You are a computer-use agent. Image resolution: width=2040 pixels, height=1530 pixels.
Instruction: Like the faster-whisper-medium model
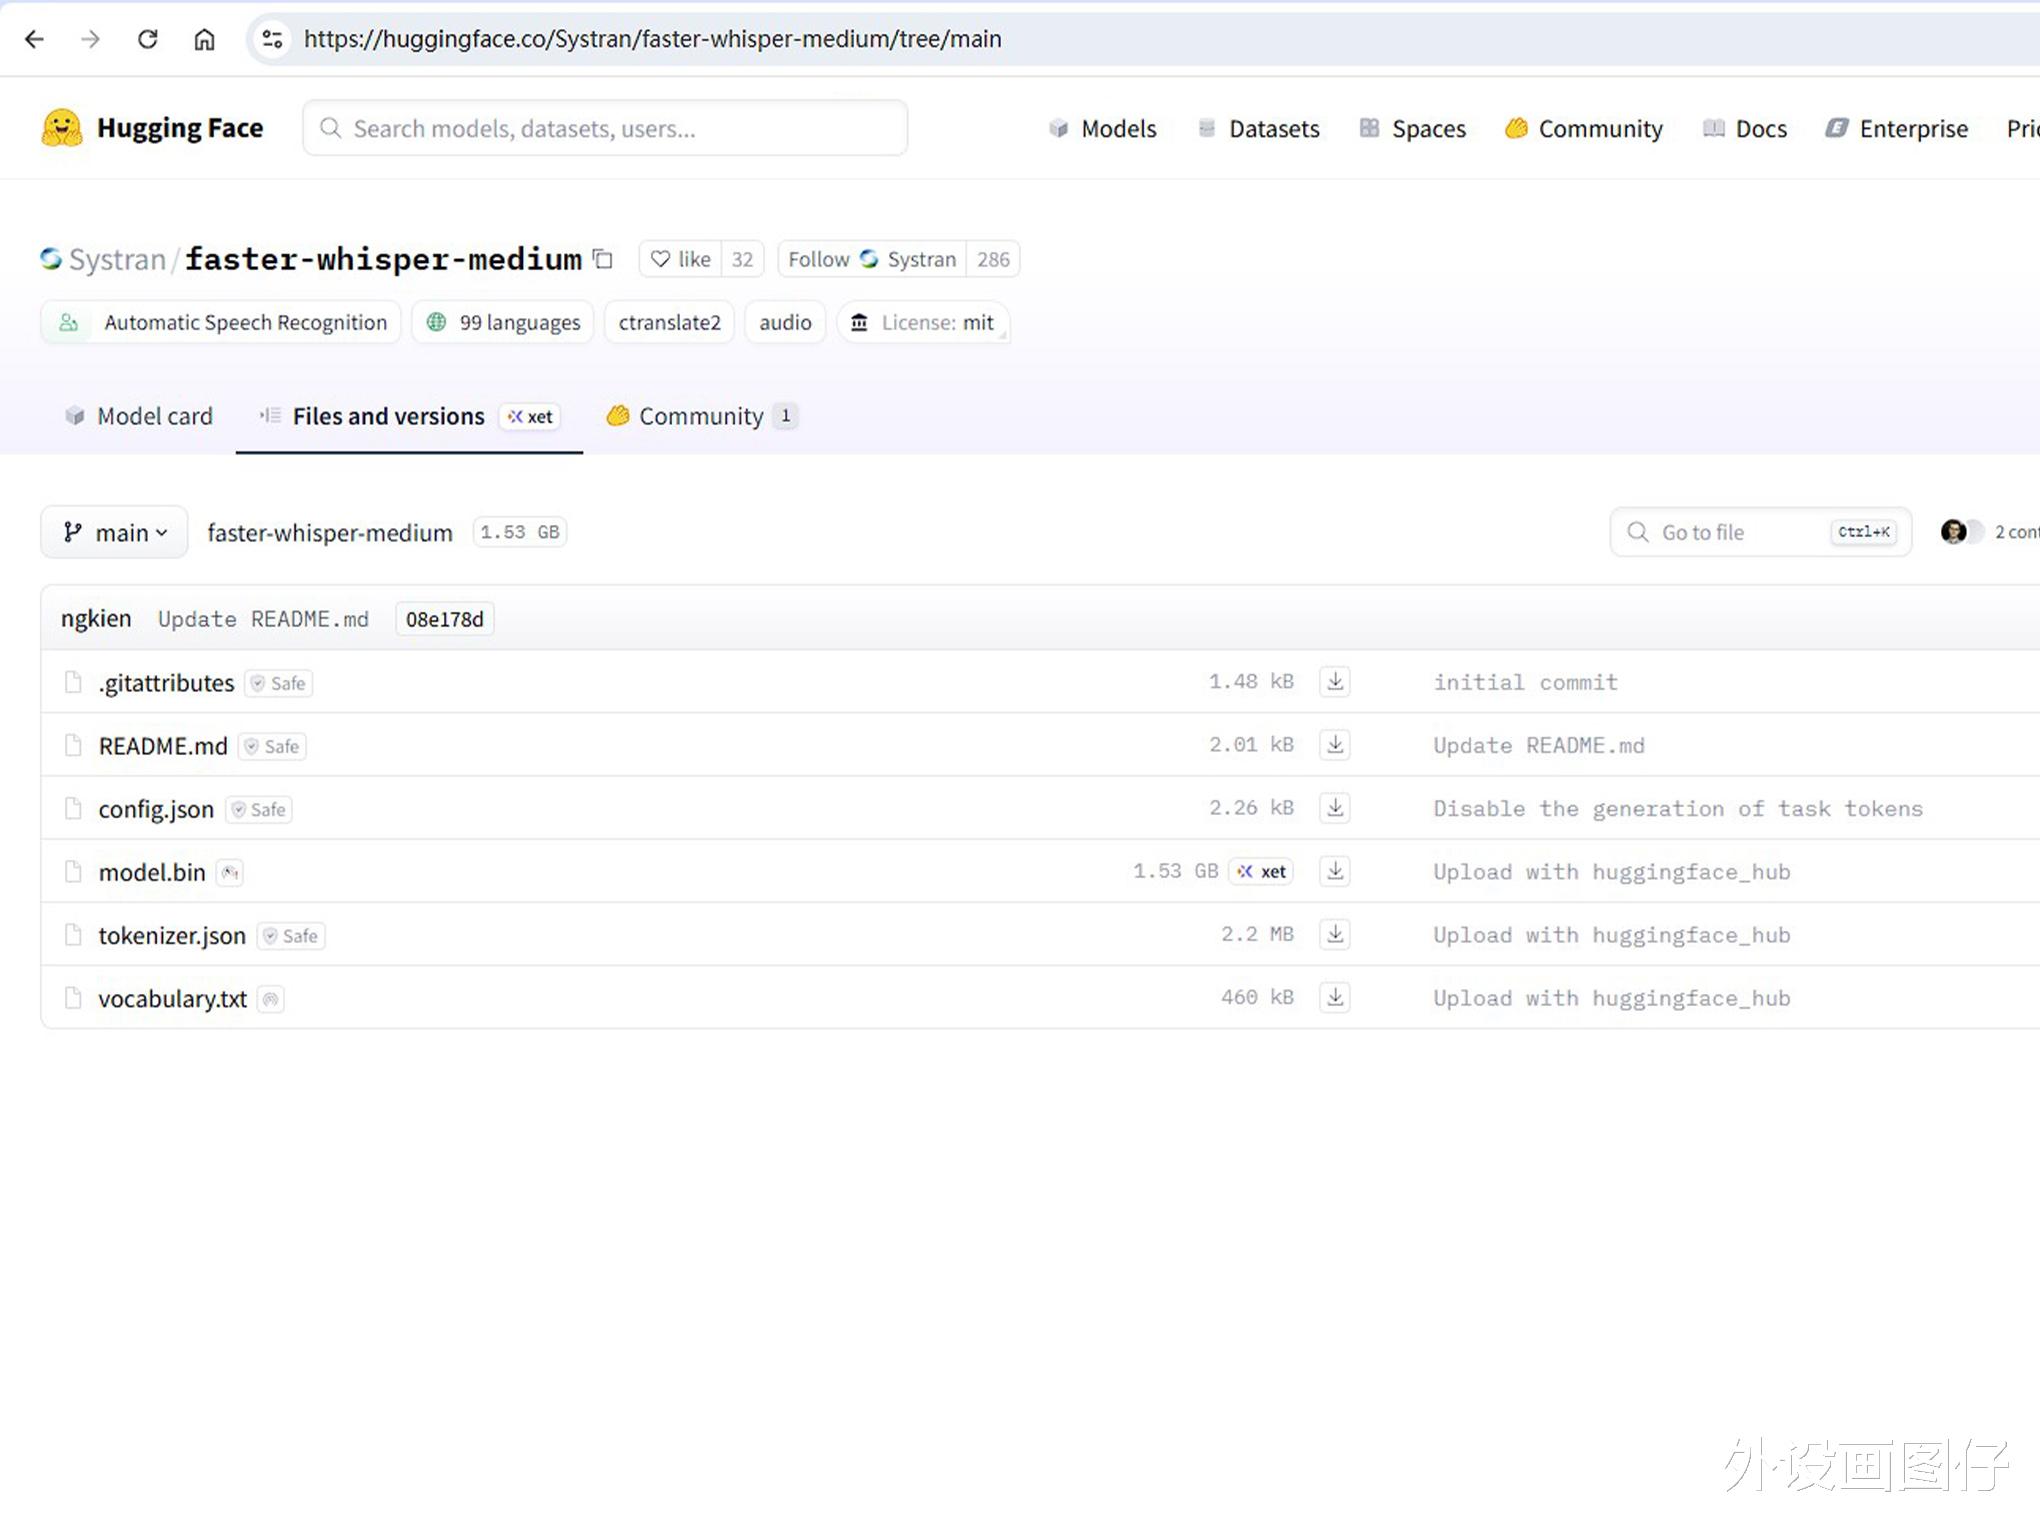(681, 259)
